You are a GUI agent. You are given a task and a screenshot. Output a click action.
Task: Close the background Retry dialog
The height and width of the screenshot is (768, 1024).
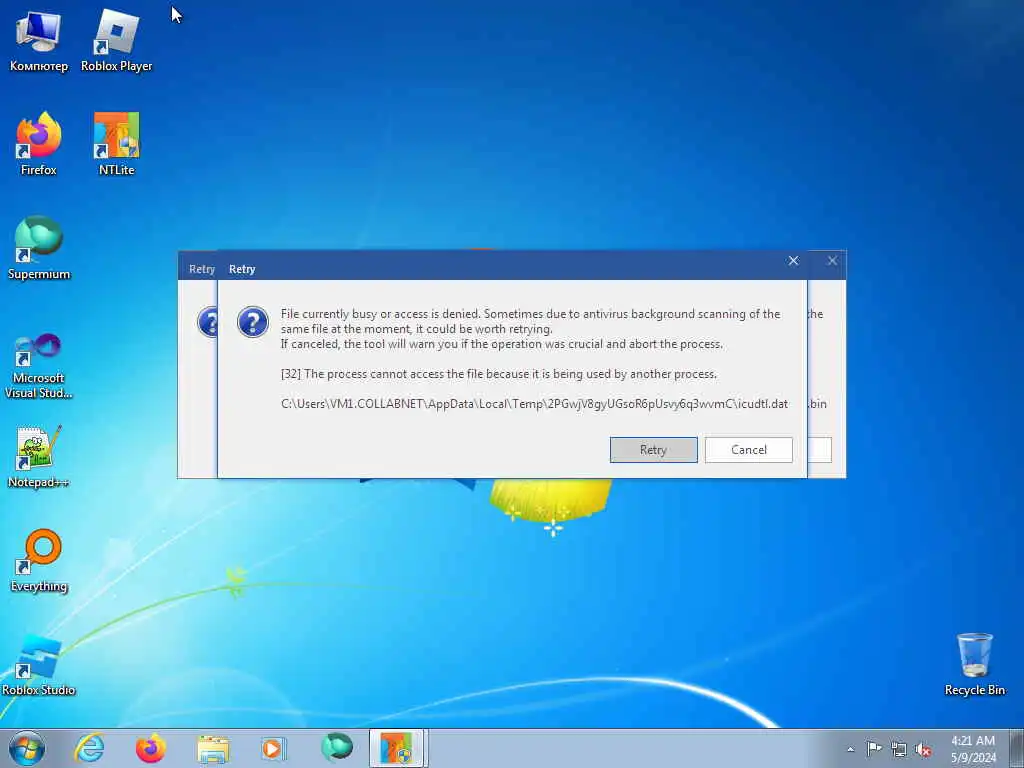click(832, 261)
